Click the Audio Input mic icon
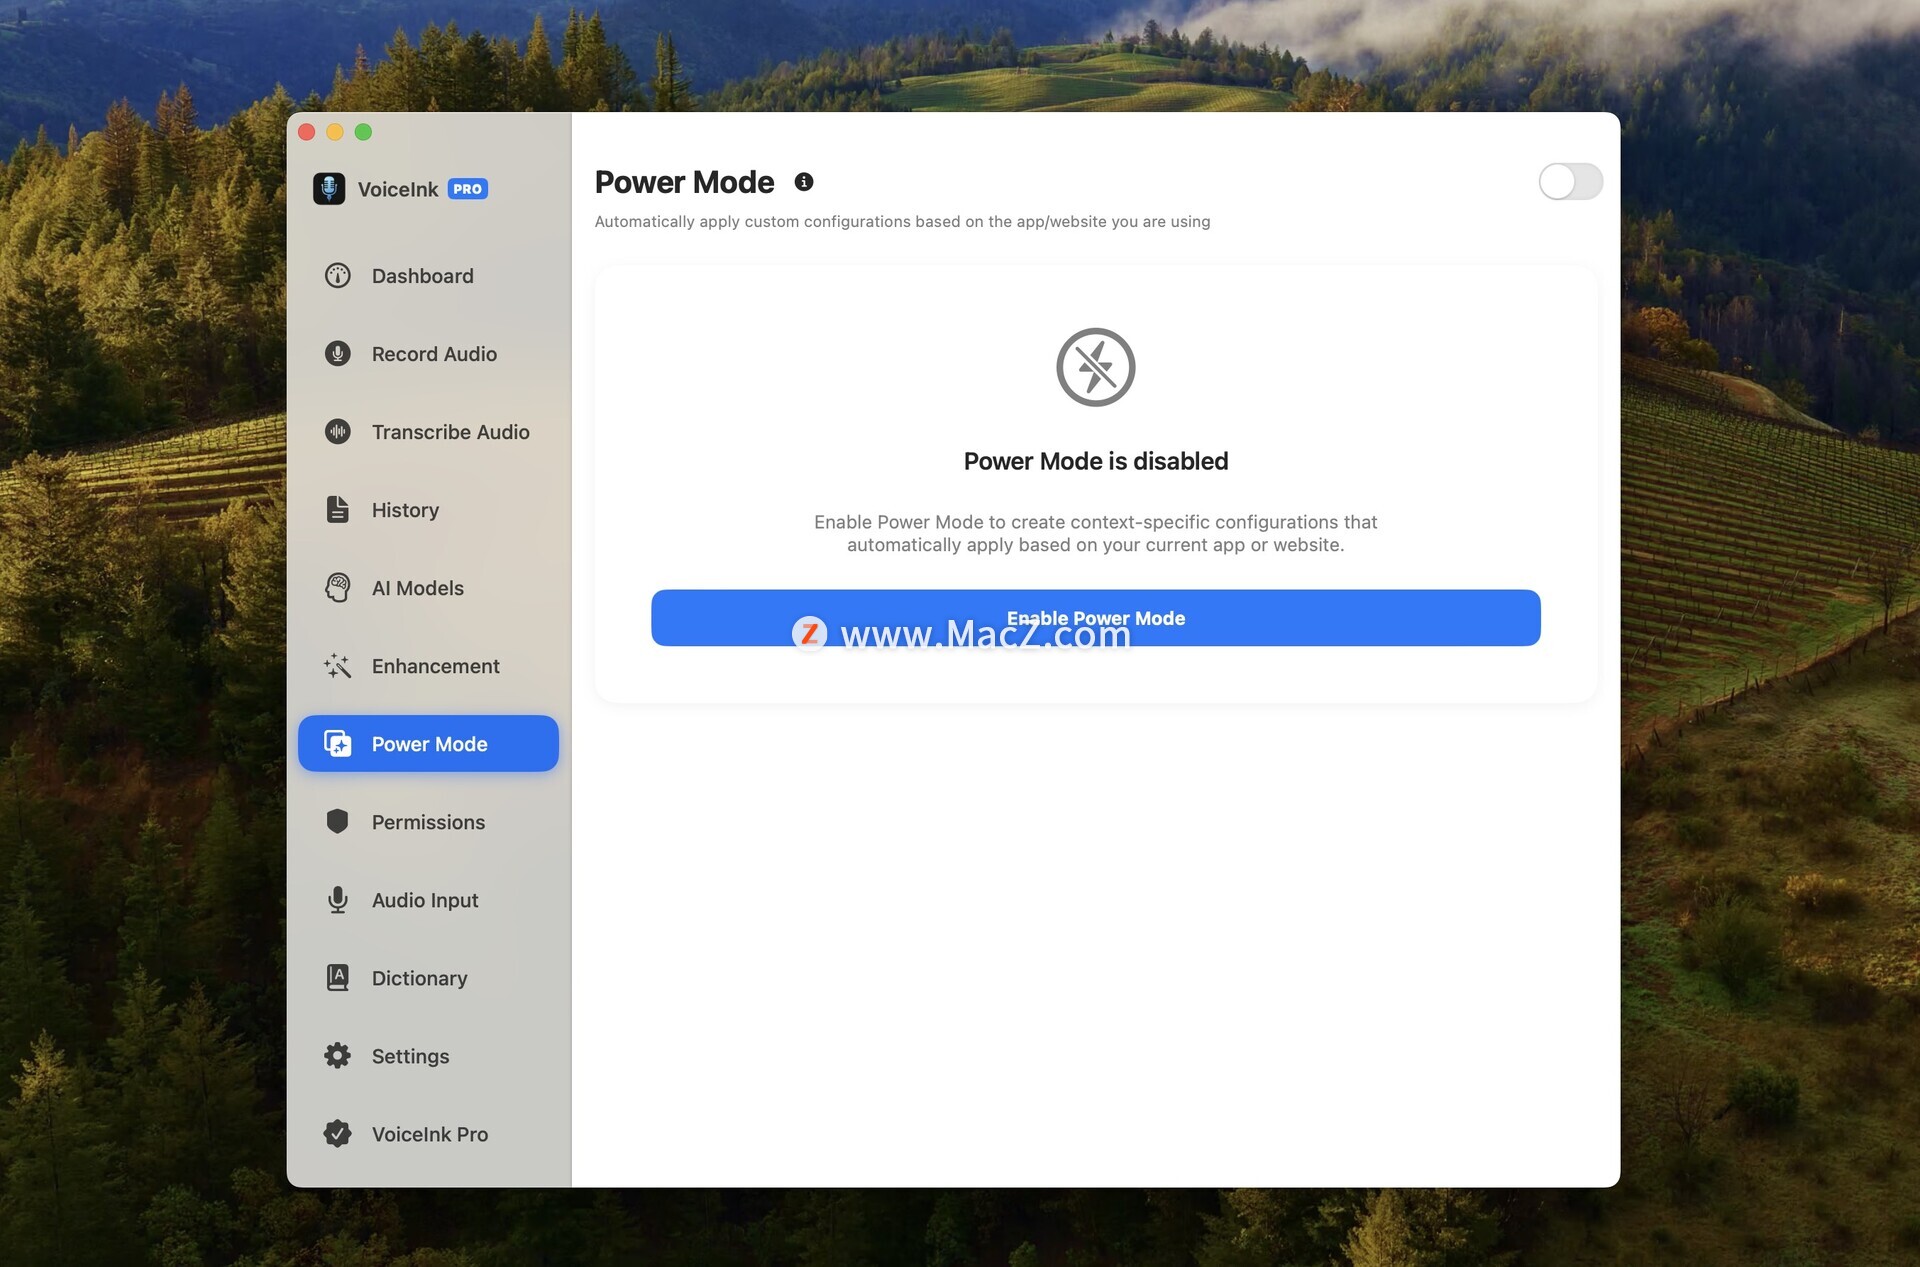The height and width of the screenshot is (1267, 1920). [x=338, y=900]
